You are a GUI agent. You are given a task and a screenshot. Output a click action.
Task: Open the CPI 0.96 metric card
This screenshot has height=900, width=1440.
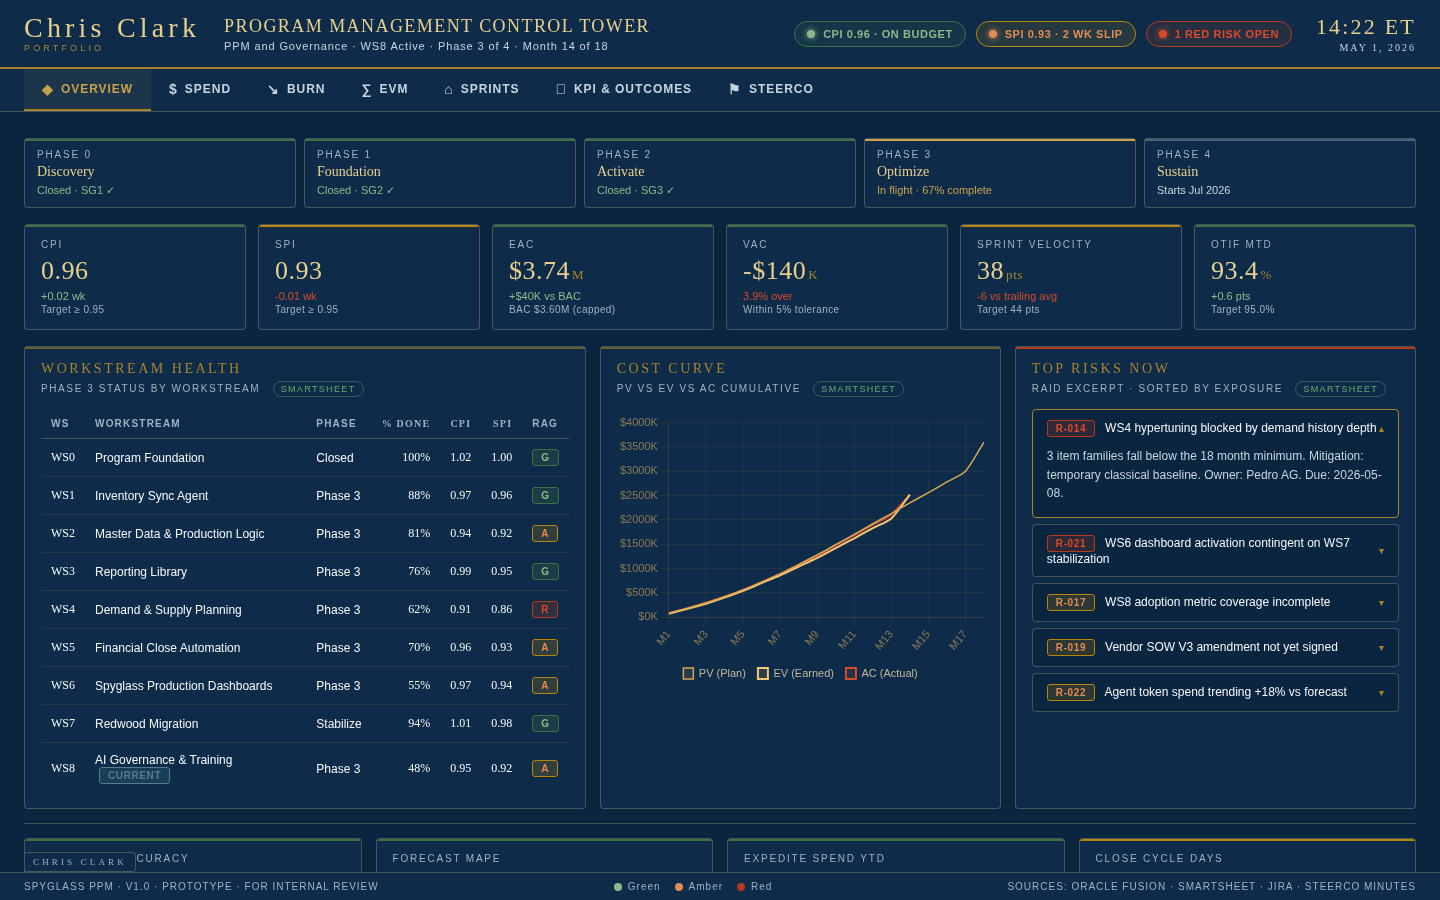click(135, 277)
